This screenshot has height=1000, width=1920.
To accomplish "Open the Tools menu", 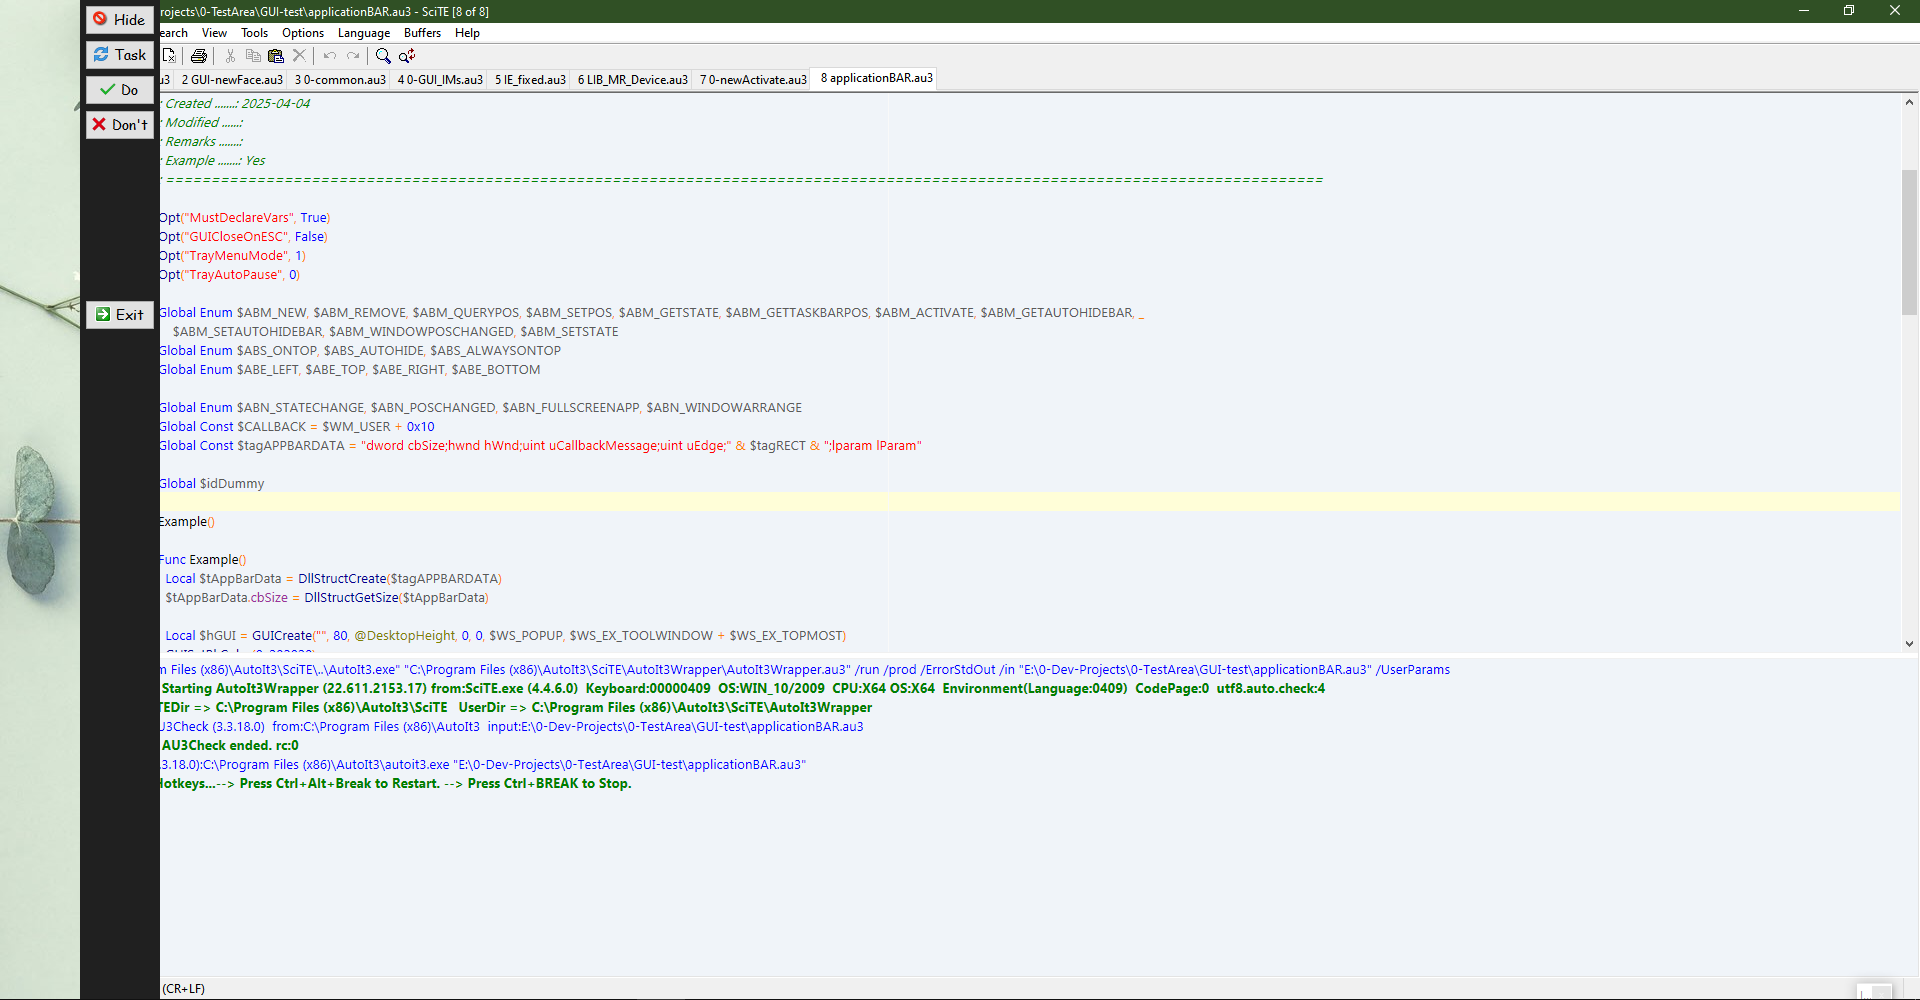I will pyautogui.click(x=254, y=33).
